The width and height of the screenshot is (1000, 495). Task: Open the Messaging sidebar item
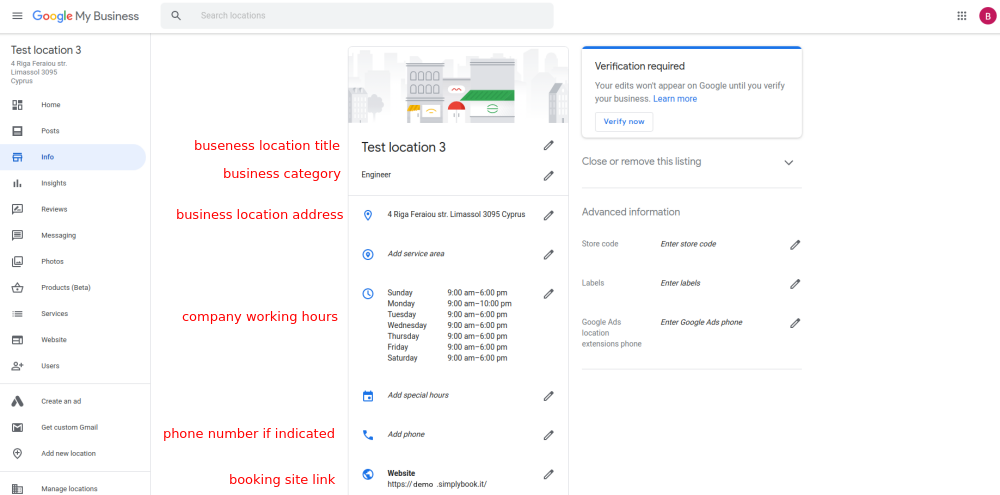coord(58,235)
